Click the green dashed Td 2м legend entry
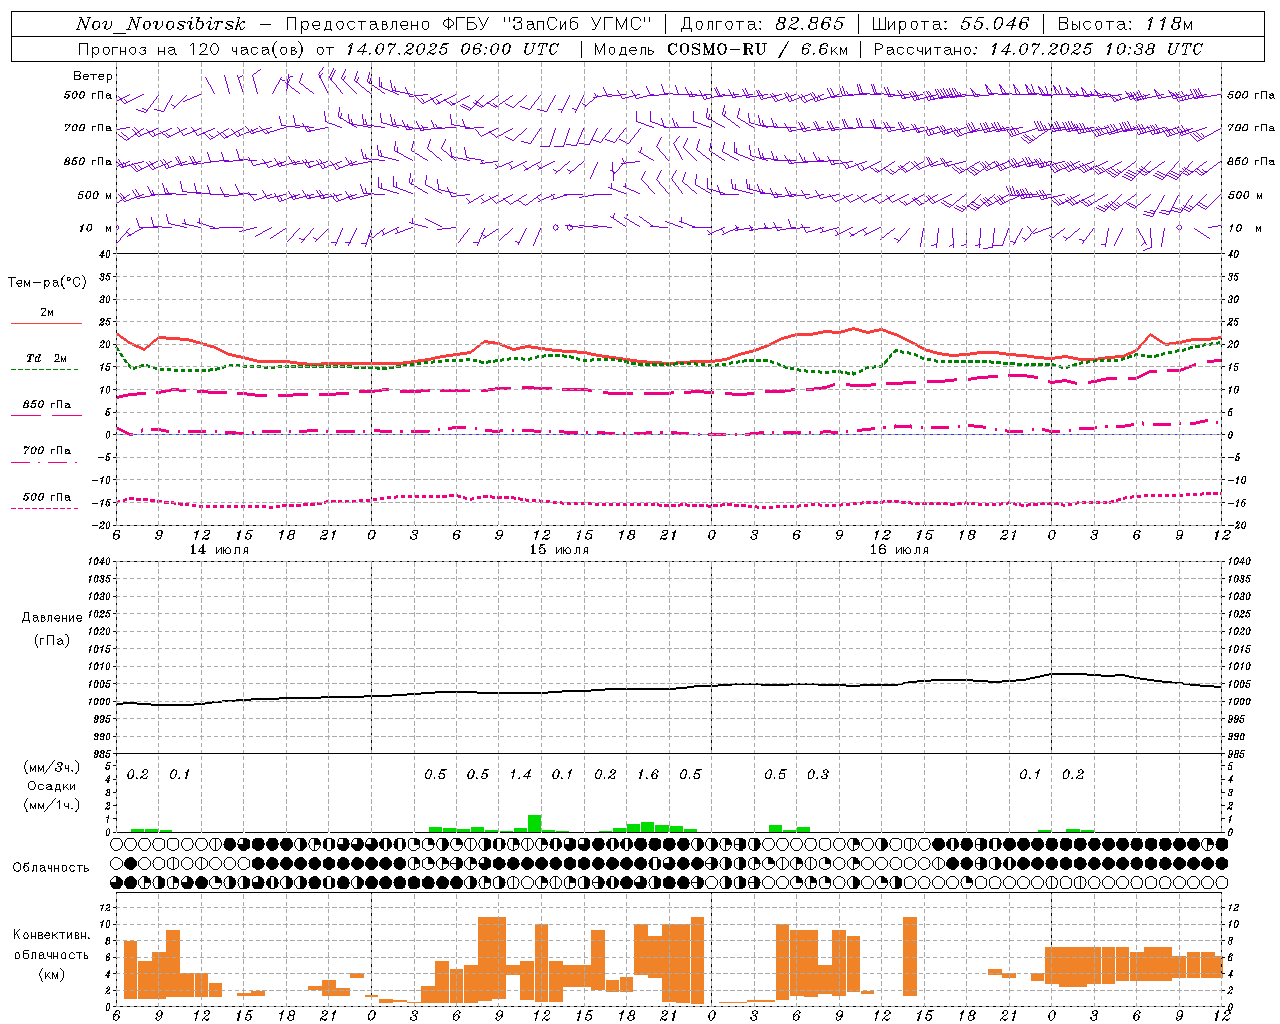 coord(46,363)
